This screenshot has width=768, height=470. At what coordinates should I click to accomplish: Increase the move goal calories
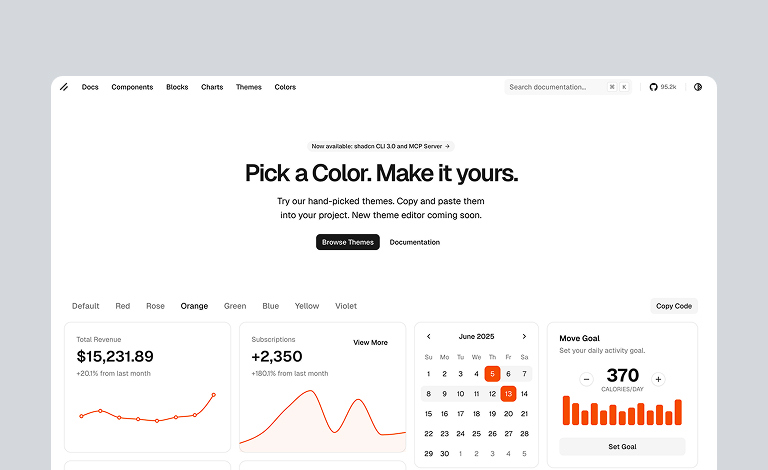pos(658,379)
